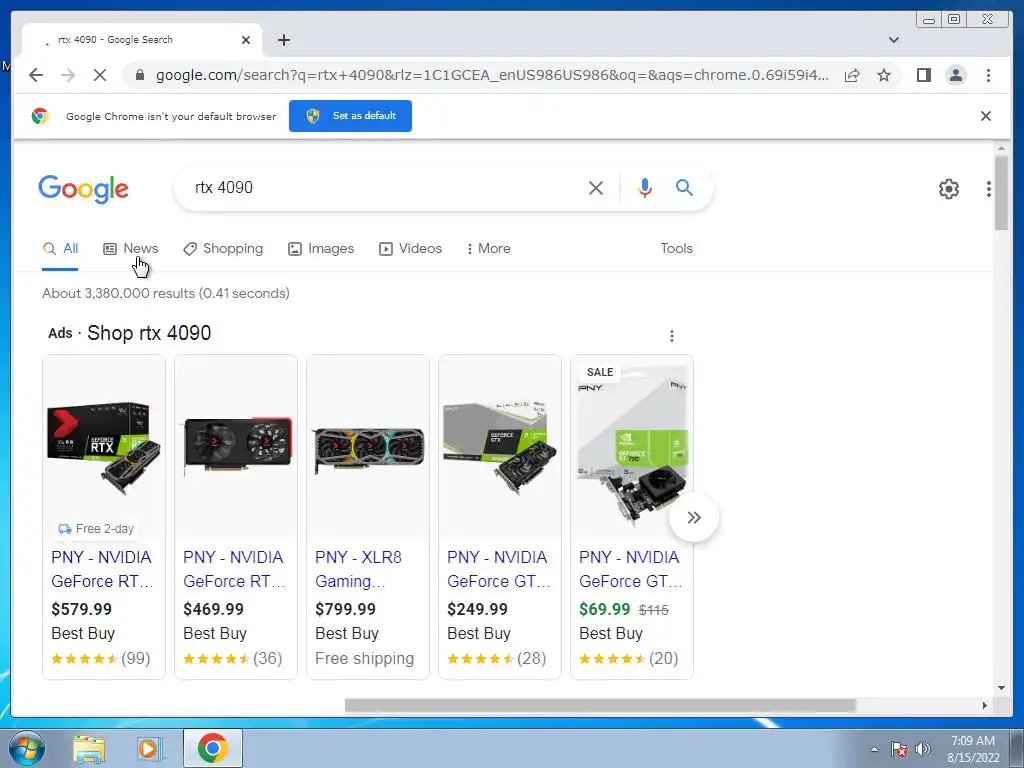Switch to the Shopping tab
This screenshot has height=768, width=1024.
click(223, 249)
